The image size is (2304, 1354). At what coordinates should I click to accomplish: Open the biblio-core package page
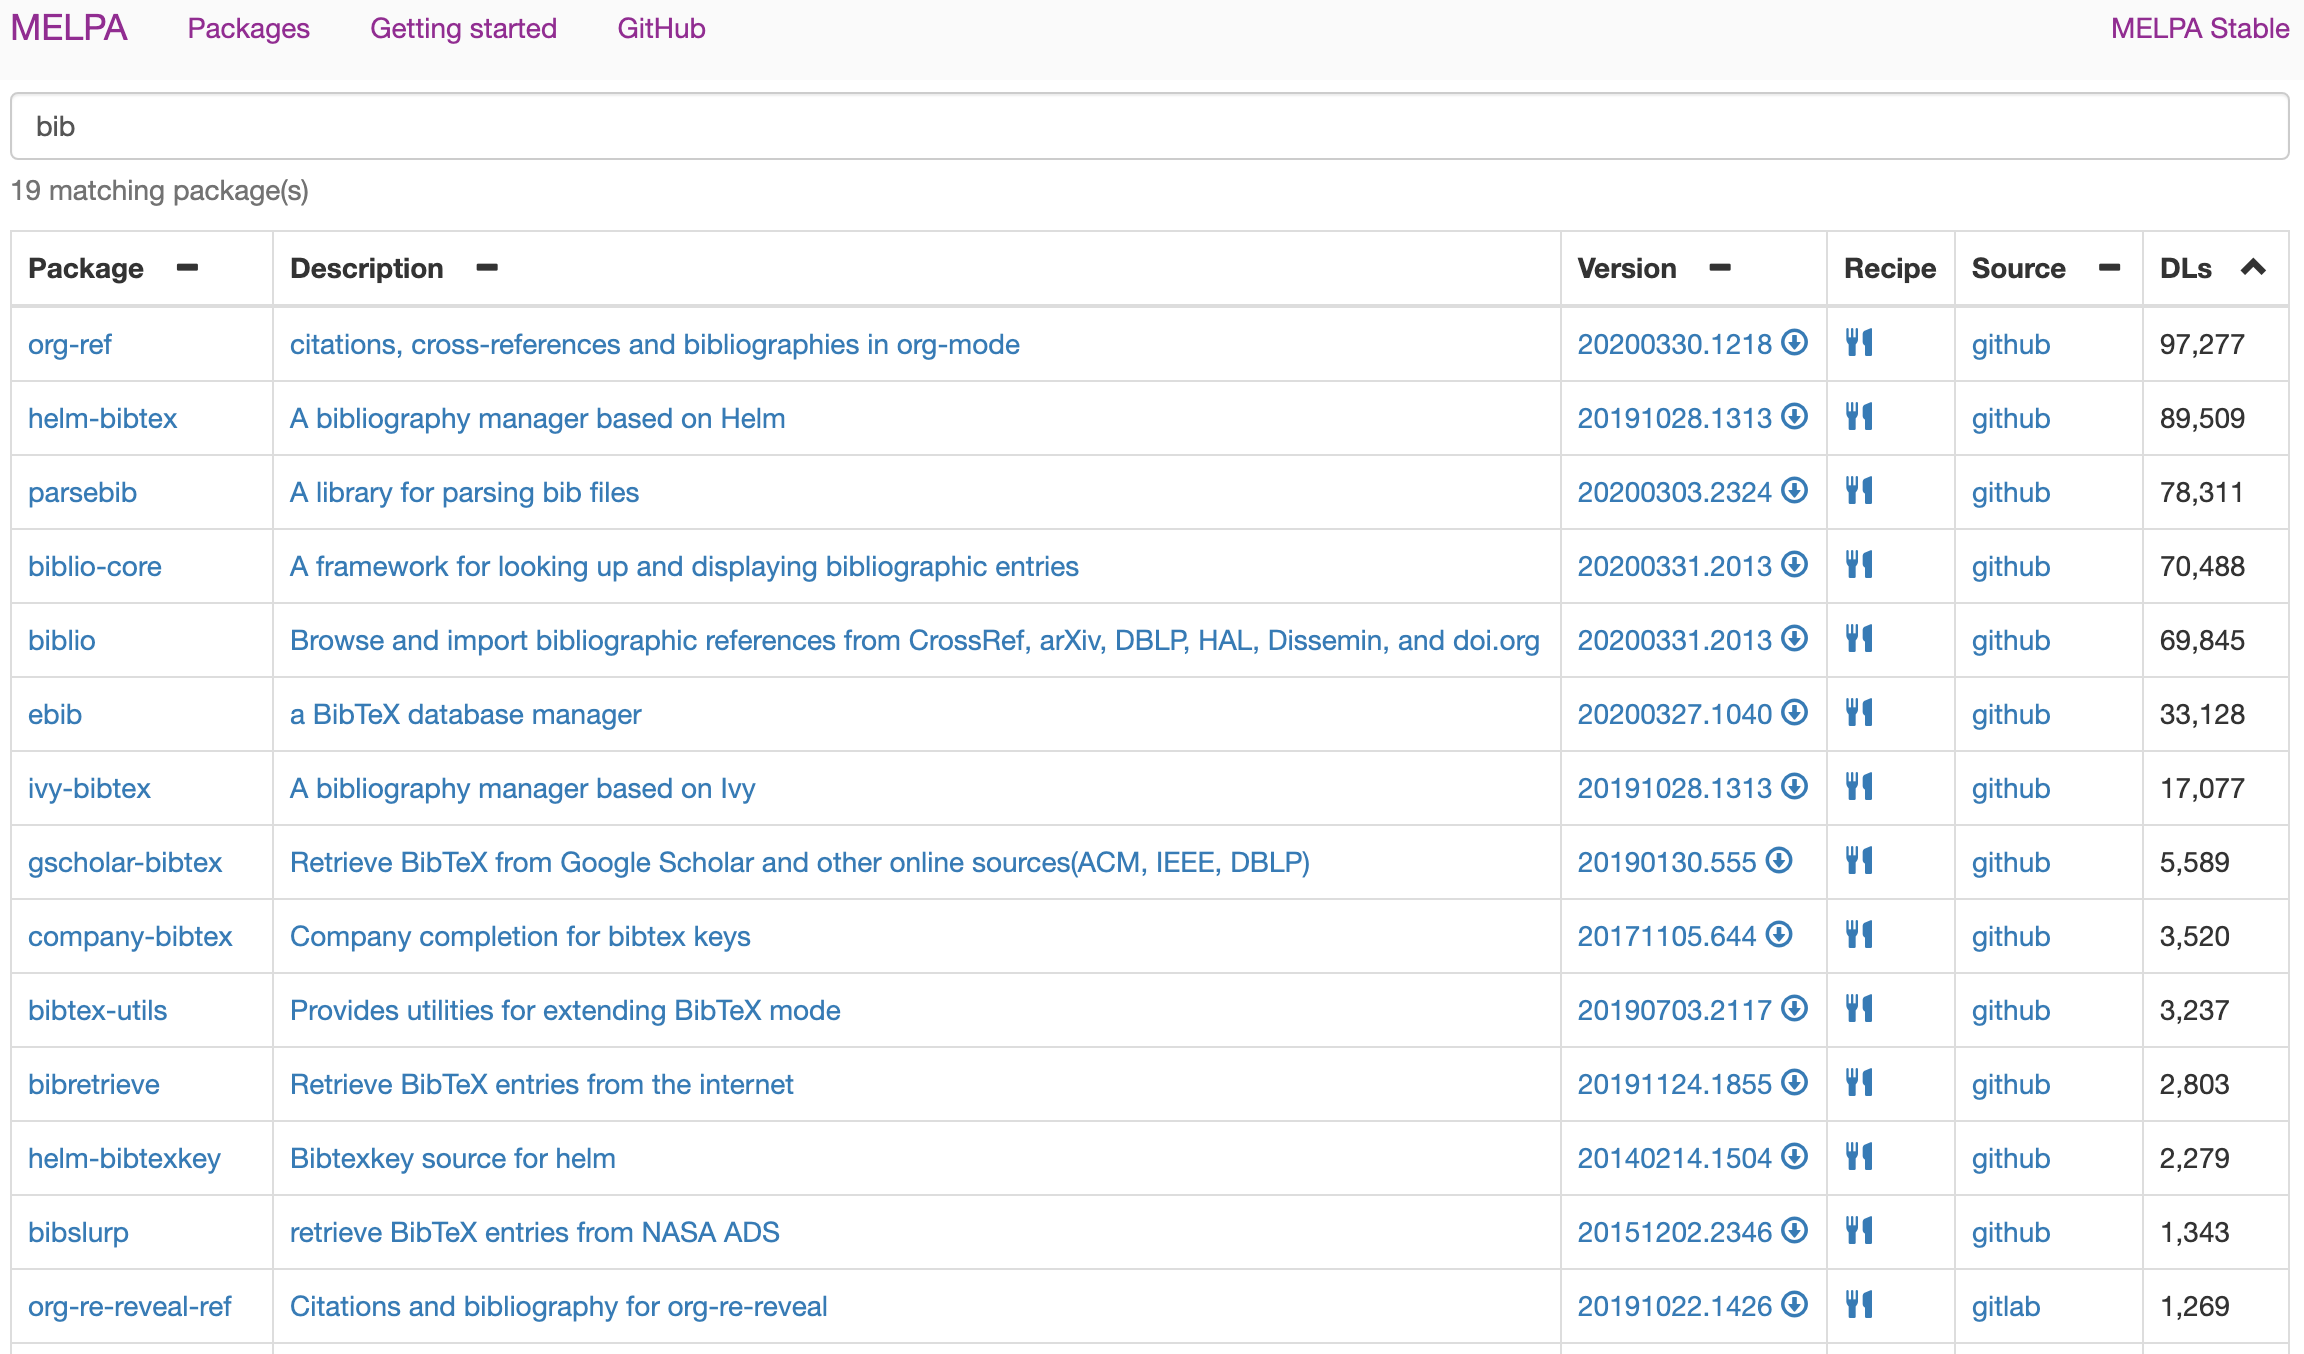coord(94,566)
